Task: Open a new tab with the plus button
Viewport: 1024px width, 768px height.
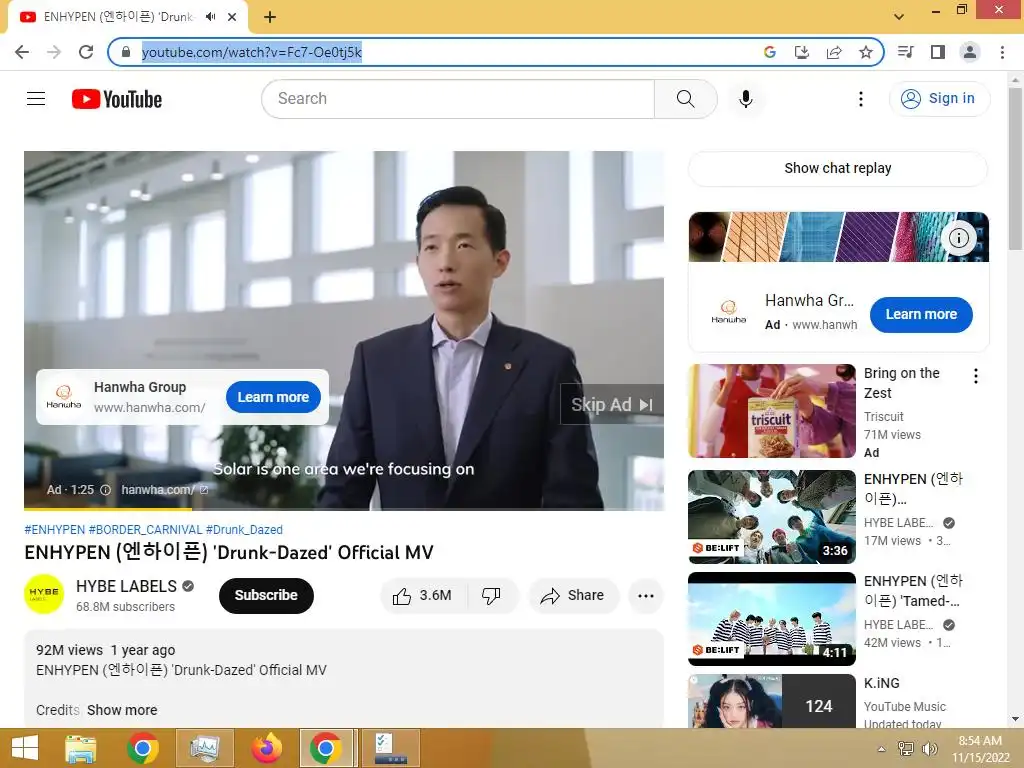Action: 270,17
